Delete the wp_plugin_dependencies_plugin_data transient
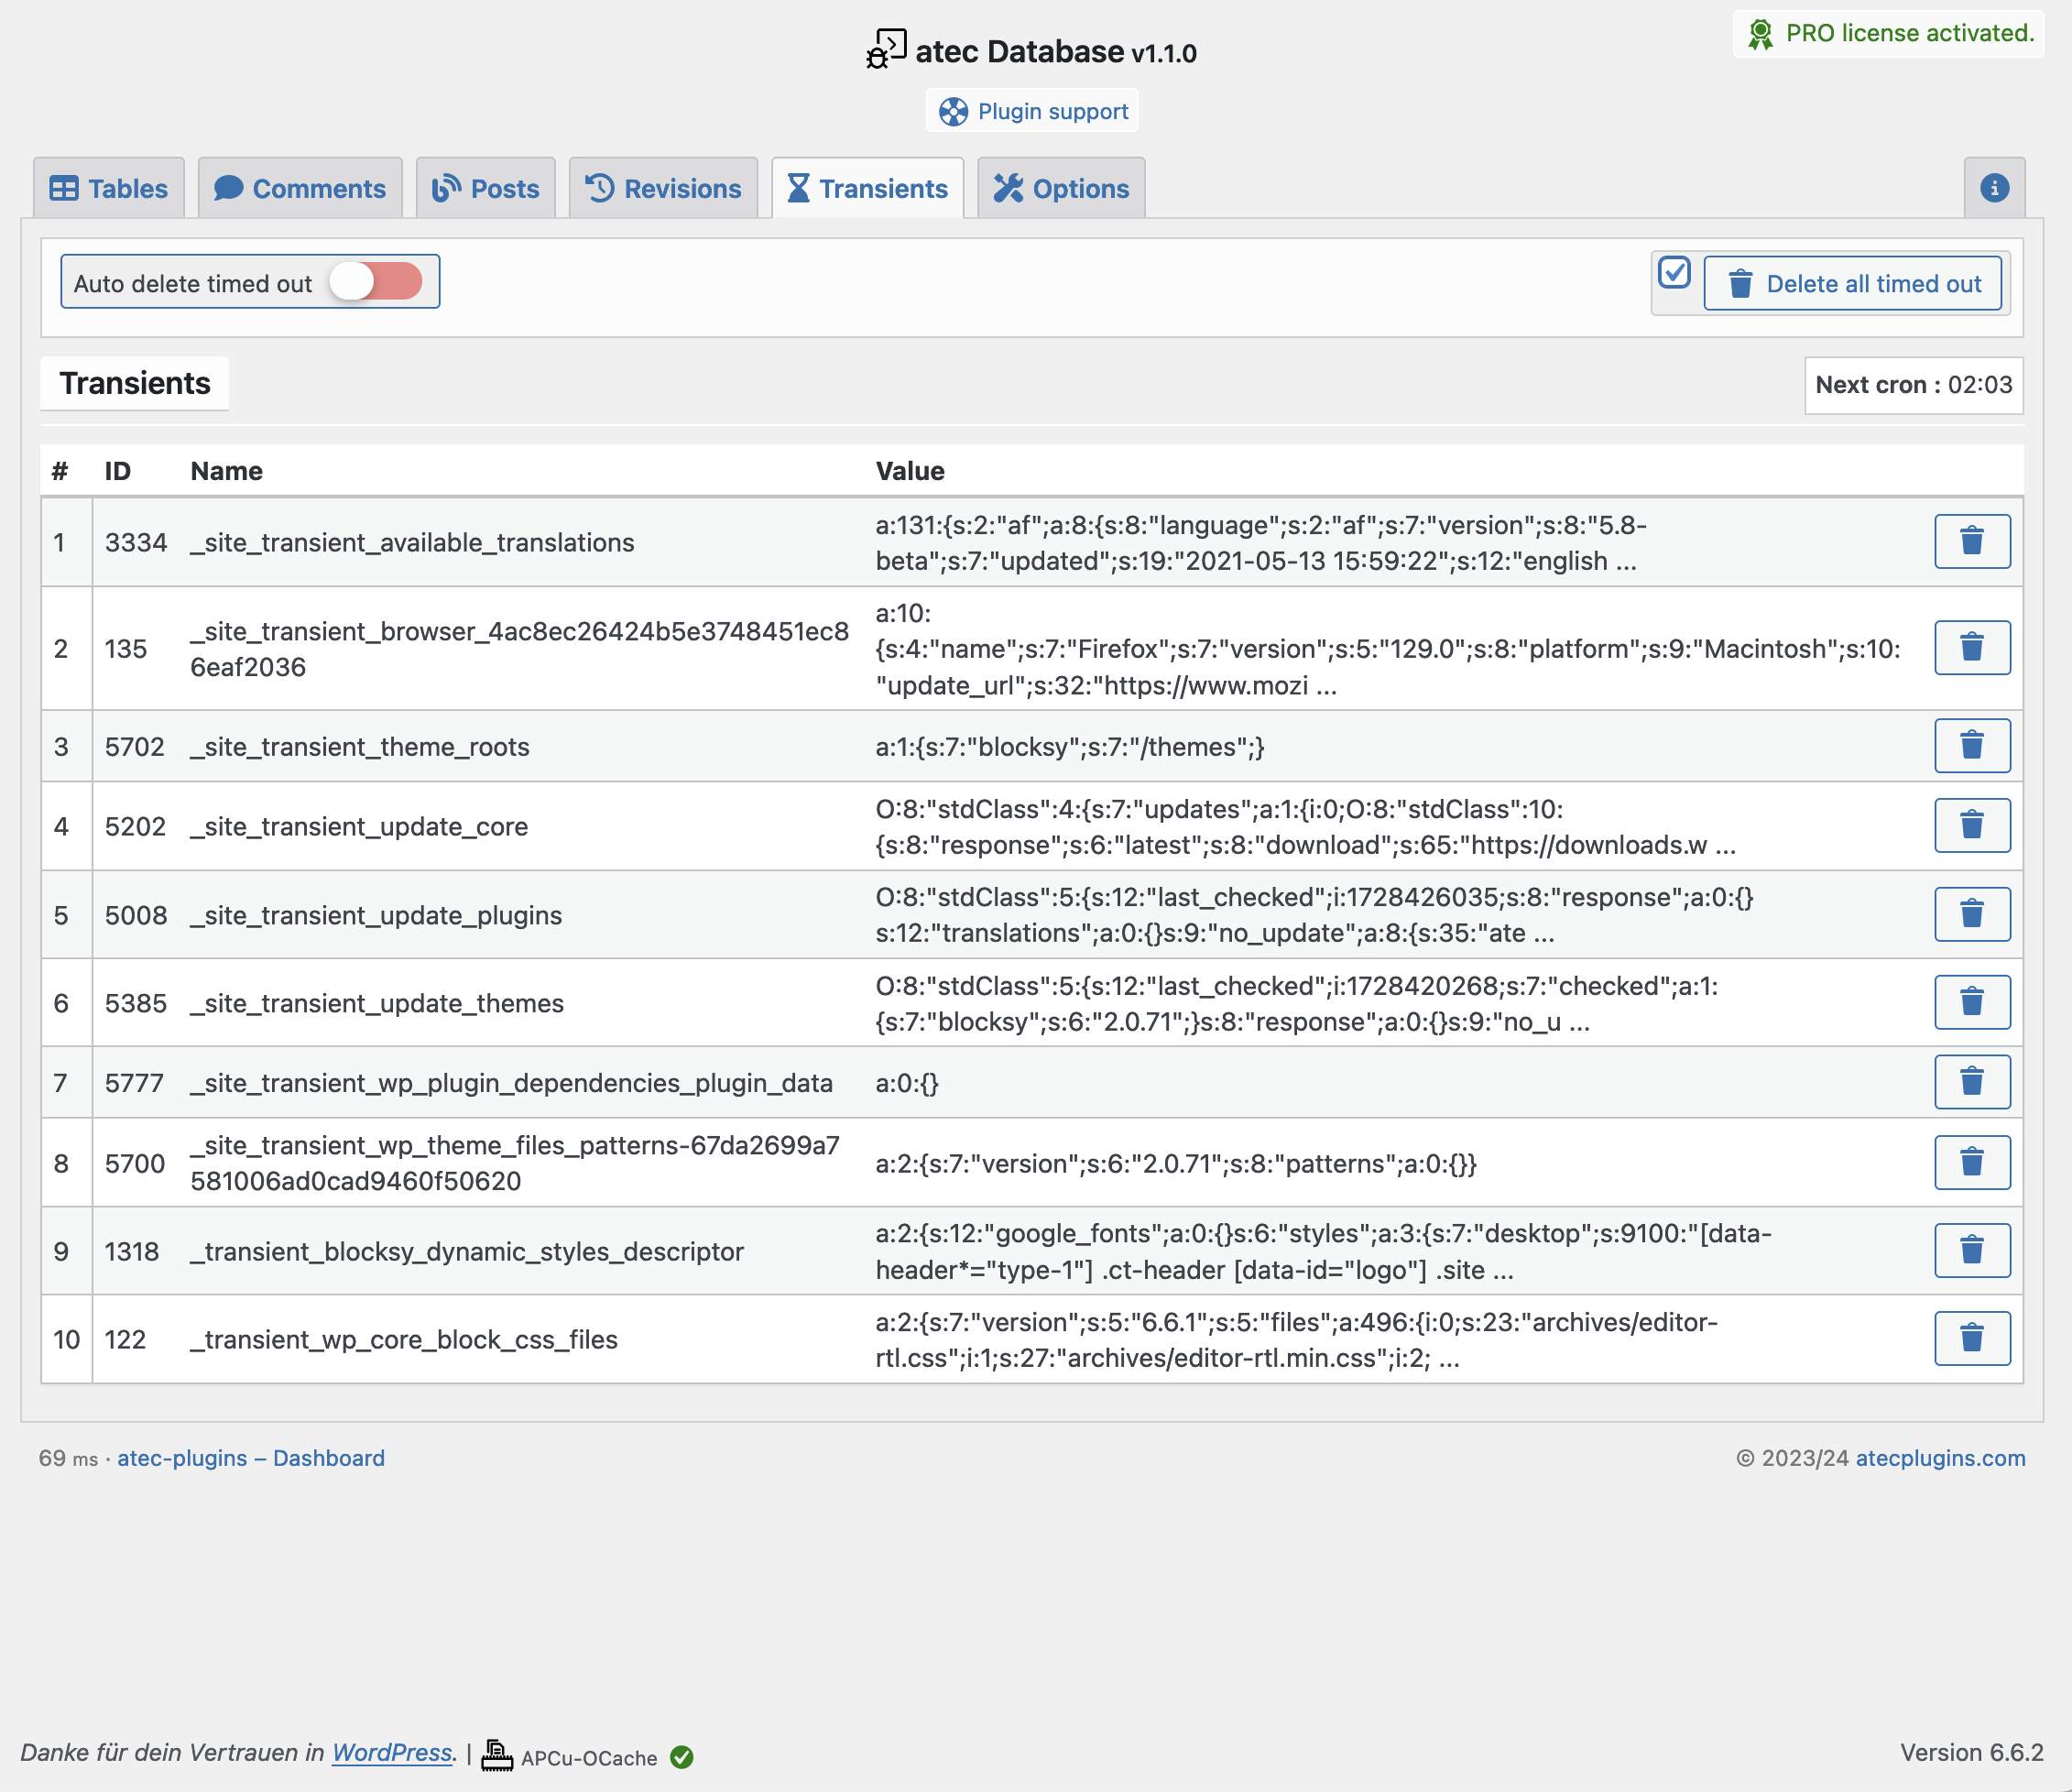 [1971, 1082]
